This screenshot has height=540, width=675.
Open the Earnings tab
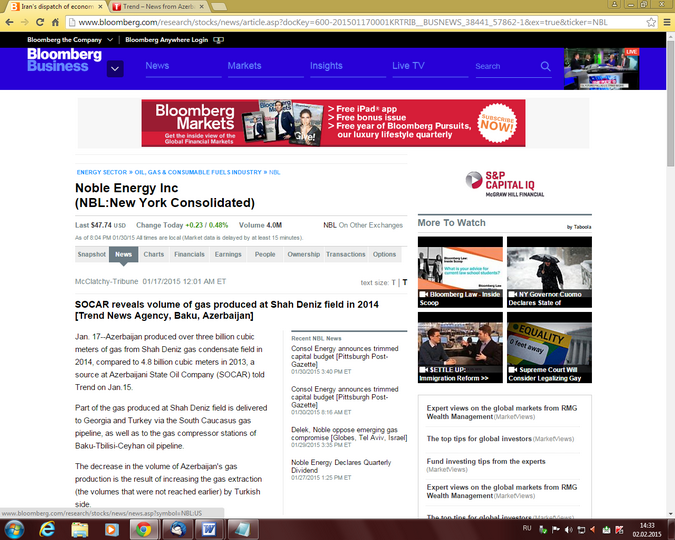click(228, 254)
